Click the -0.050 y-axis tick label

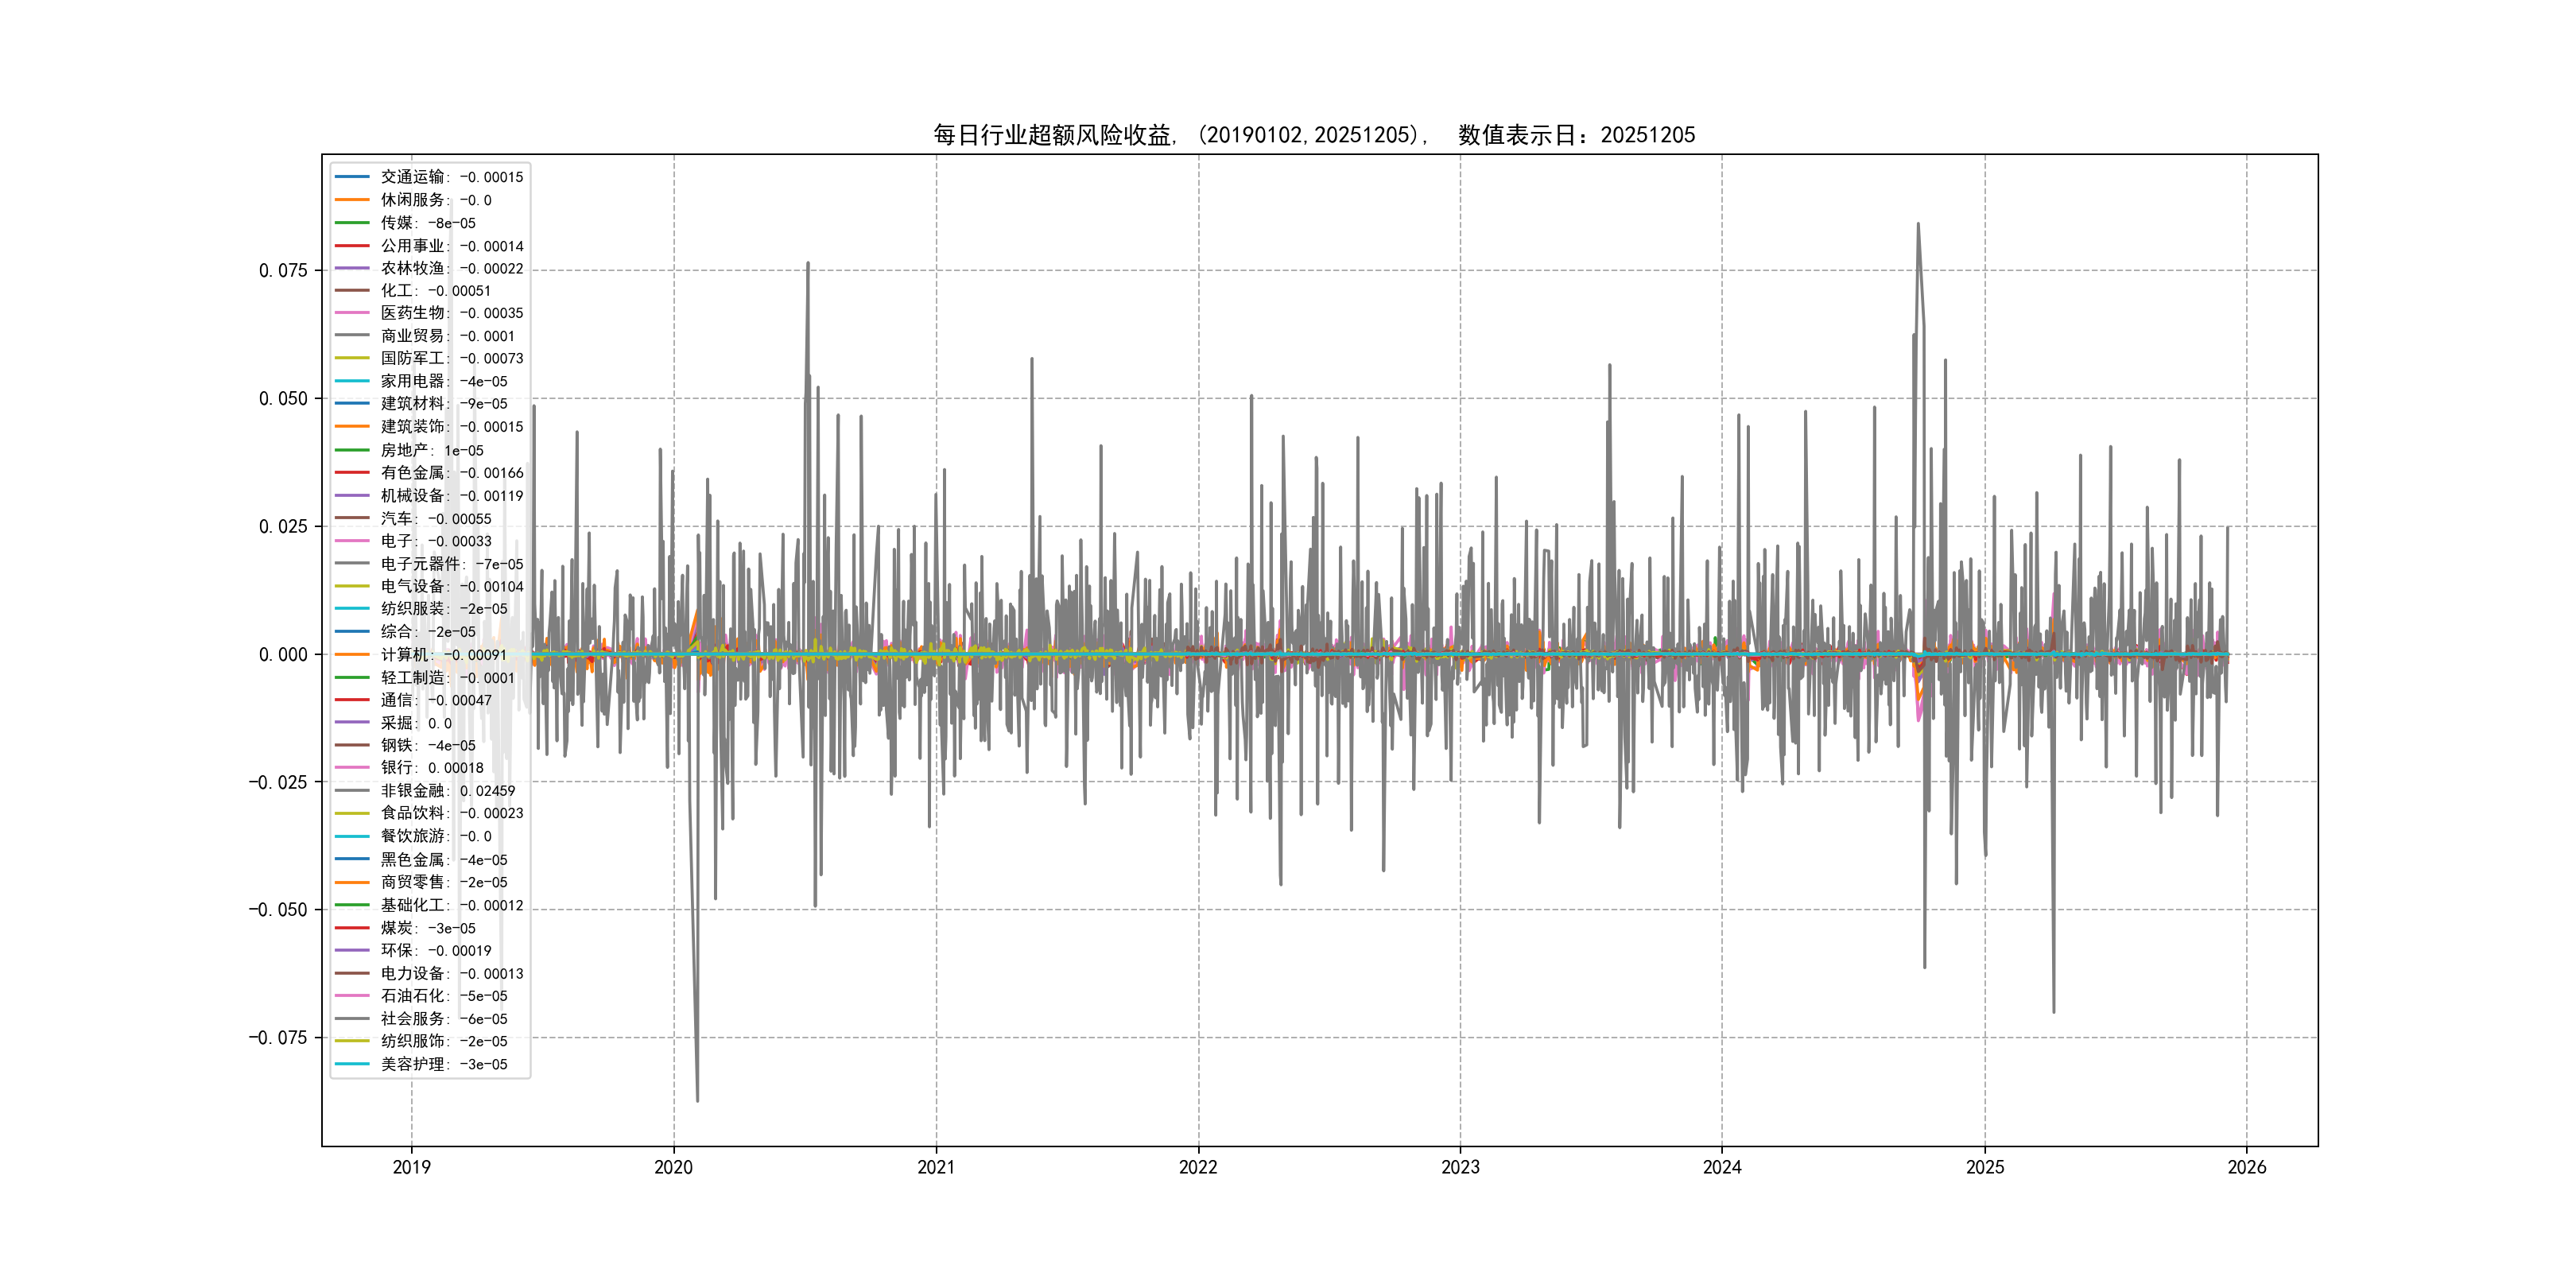tap(278, 909)
